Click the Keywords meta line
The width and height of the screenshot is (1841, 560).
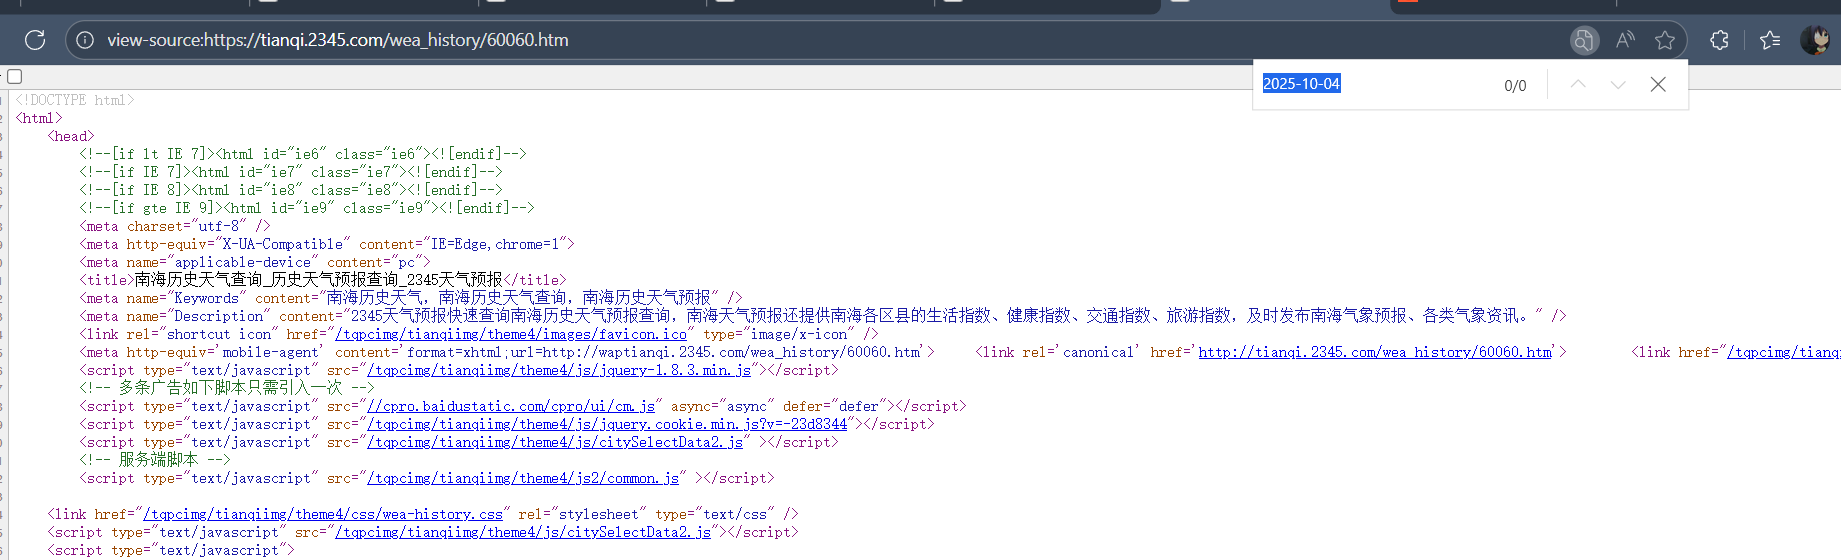click(411, 298)
